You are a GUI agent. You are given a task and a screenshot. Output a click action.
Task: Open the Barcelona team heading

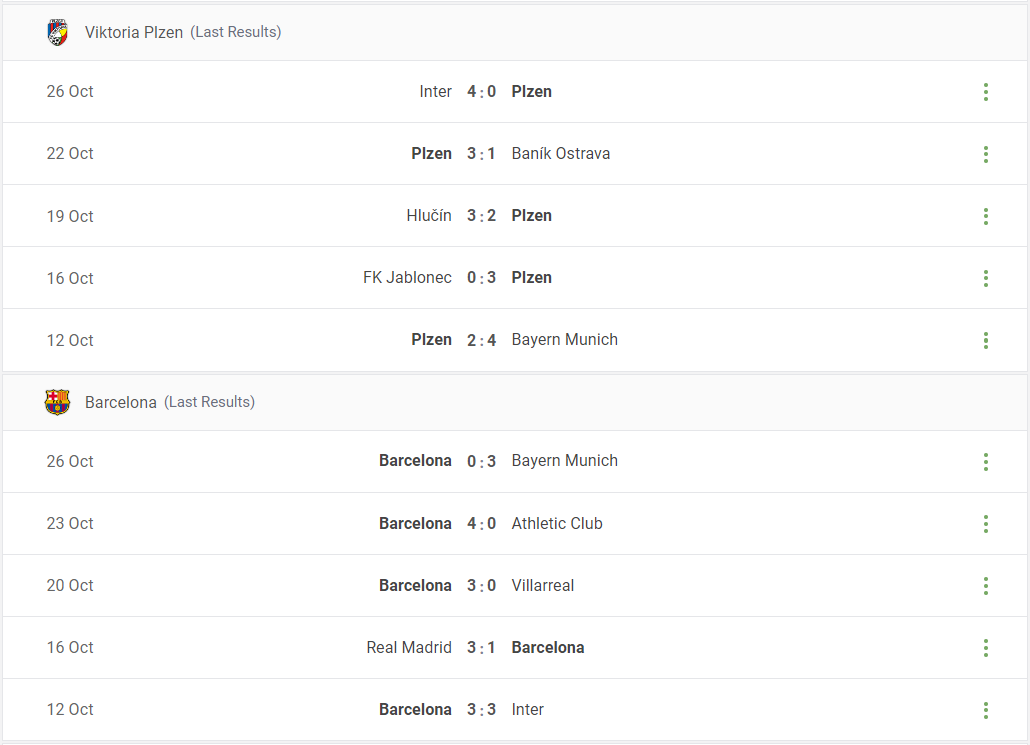(121, 402)
